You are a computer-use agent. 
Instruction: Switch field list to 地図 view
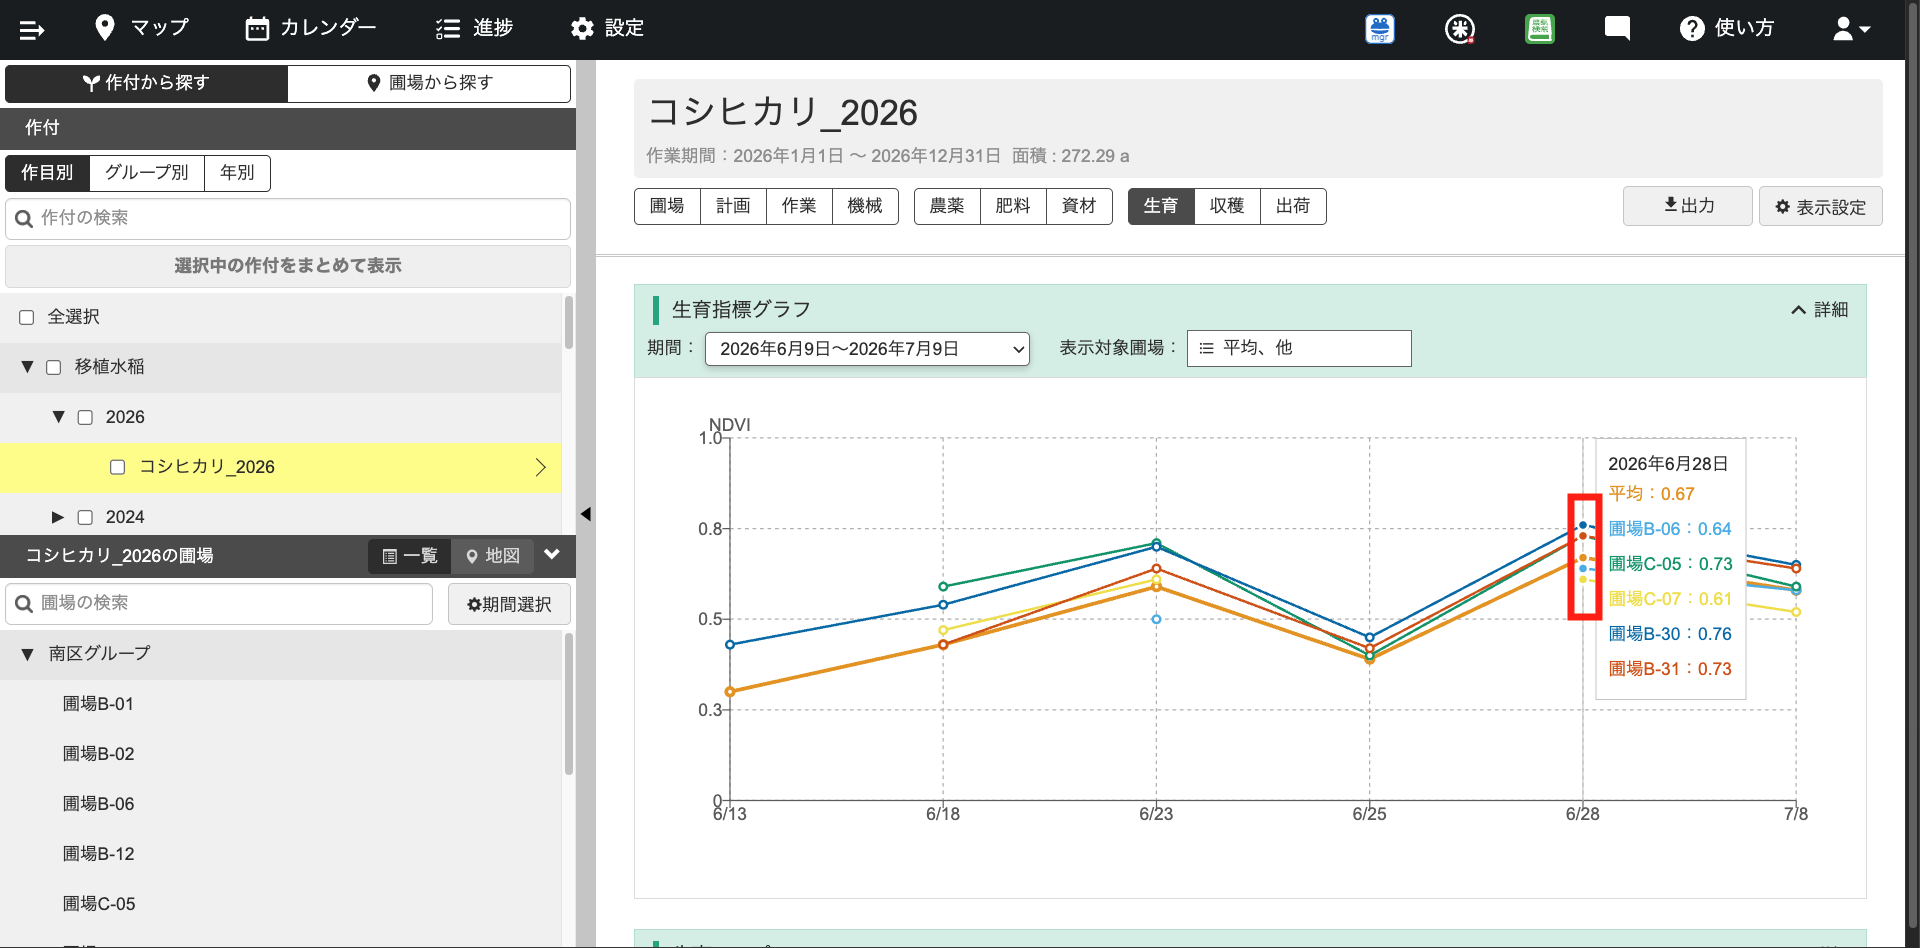[x=493, y=556]
